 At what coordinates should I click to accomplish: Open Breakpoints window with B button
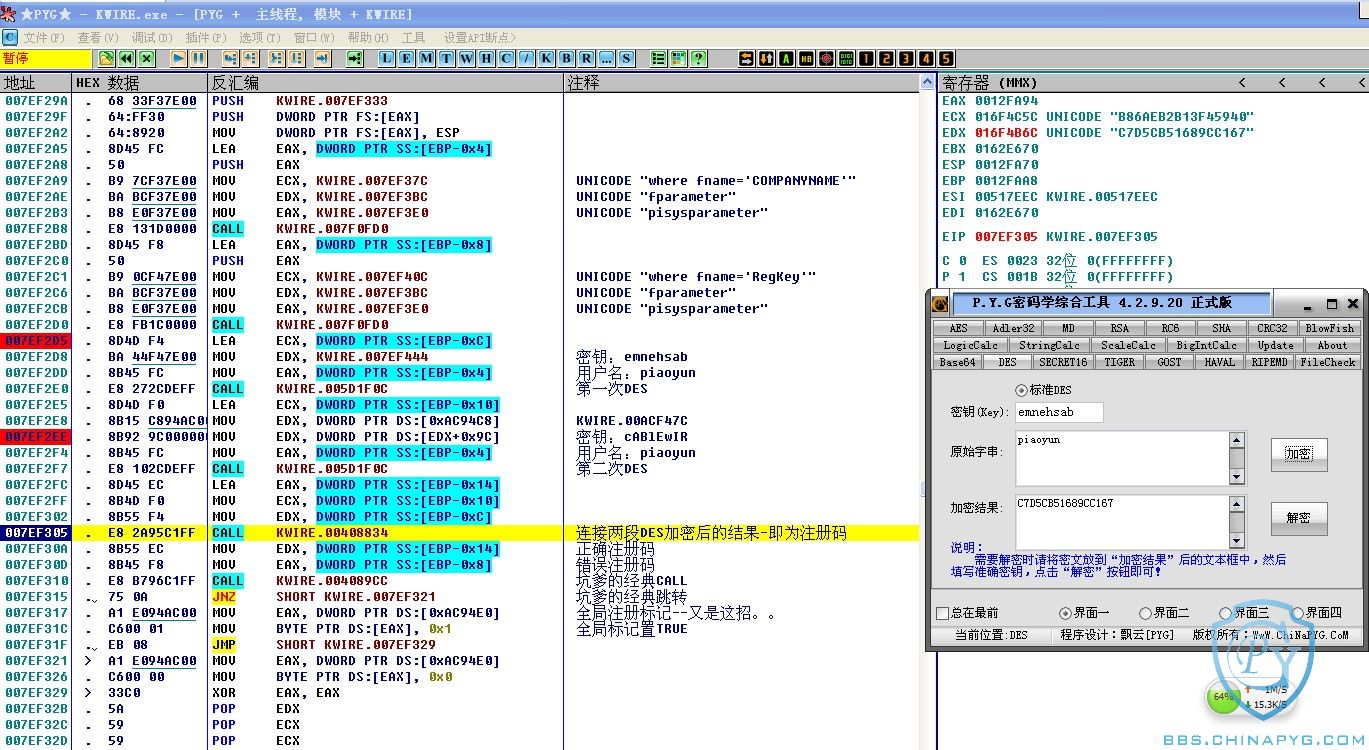point(567,58)
